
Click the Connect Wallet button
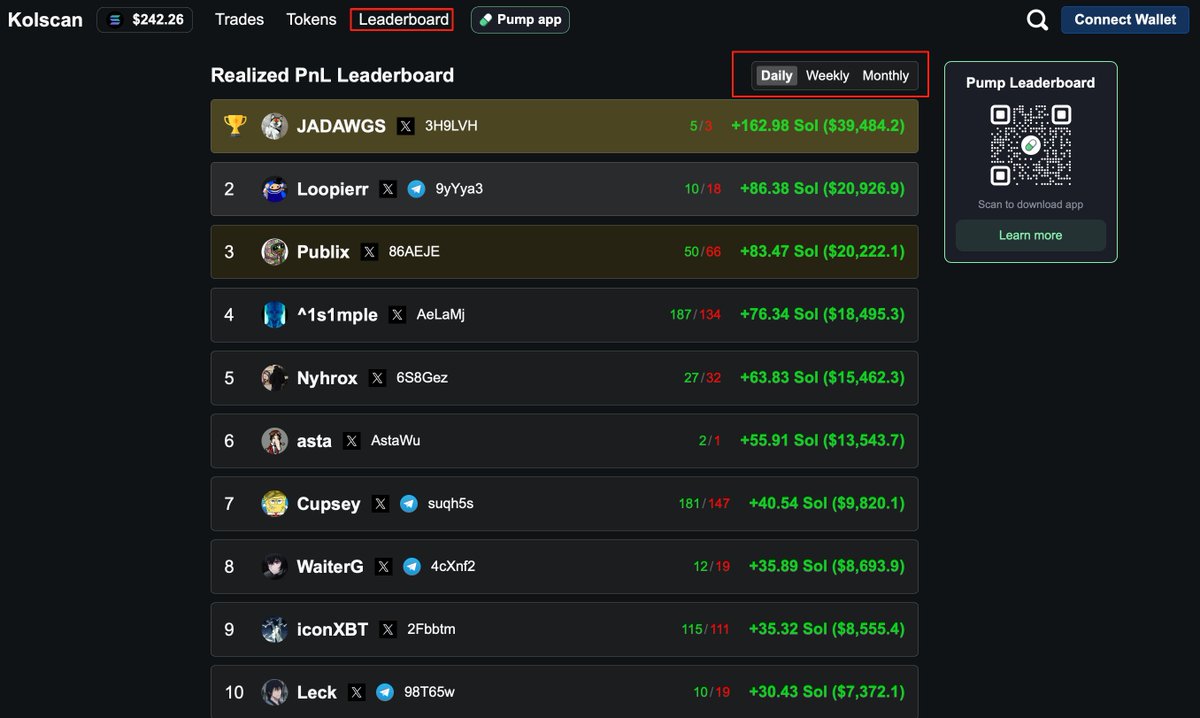coord(1125,19)
